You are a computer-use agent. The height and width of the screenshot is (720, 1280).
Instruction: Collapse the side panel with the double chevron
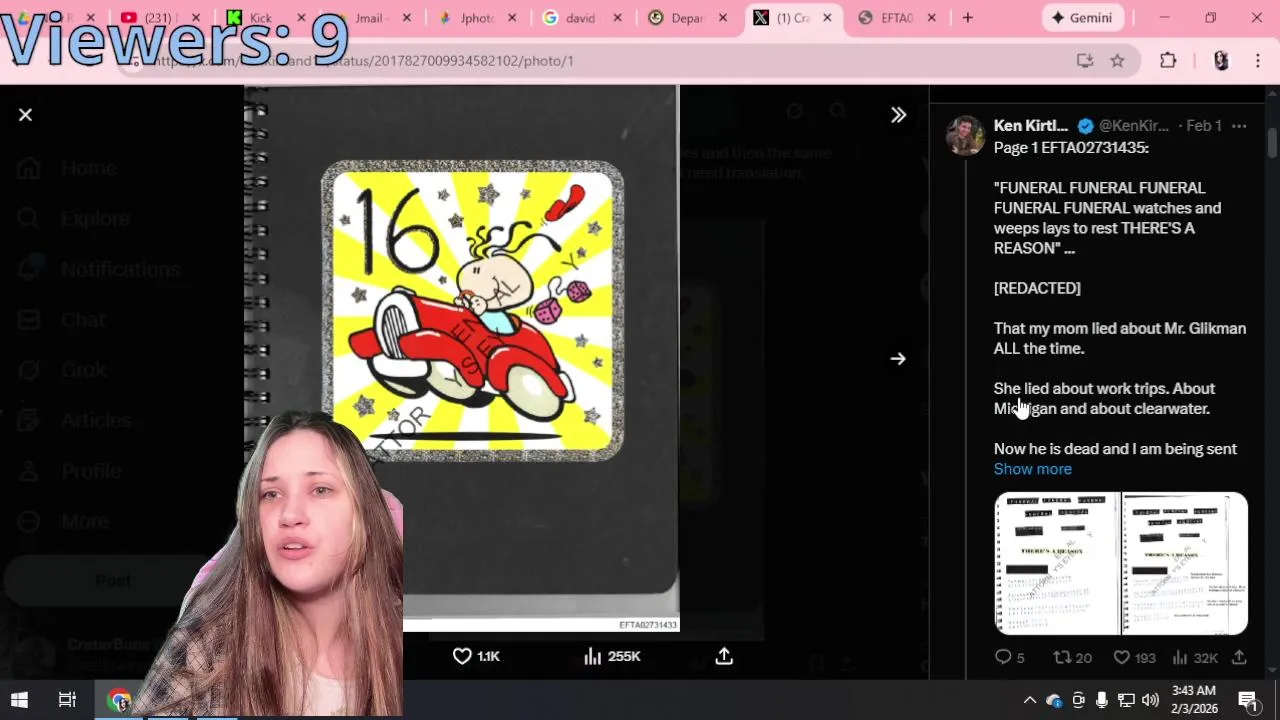(898, 115)
